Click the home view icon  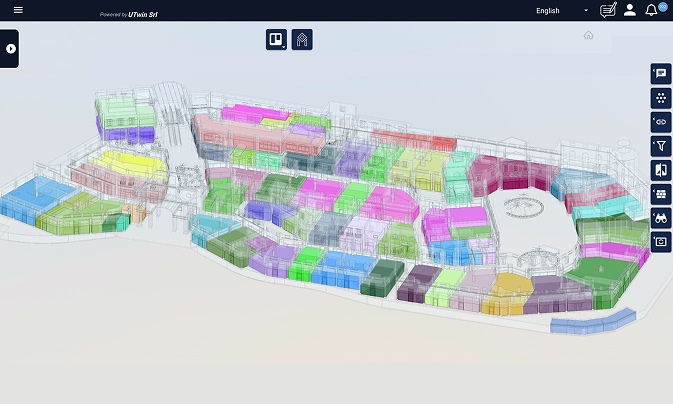tap(589, 35)
